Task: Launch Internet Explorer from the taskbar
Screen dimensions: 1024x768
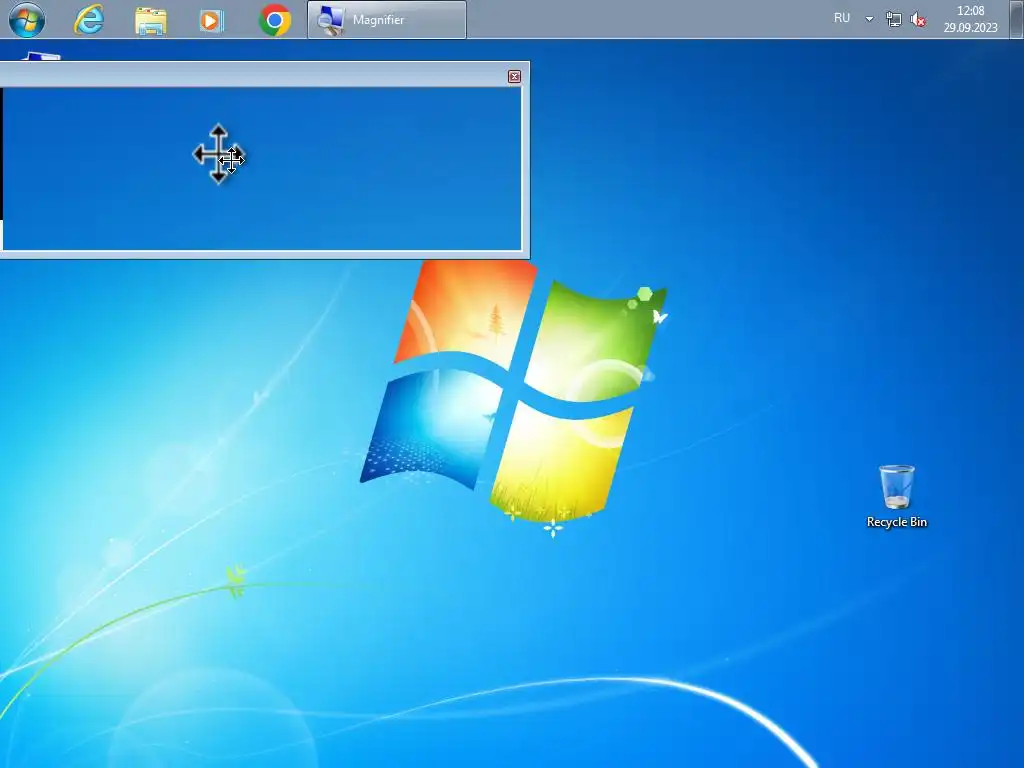Action: 89,20
